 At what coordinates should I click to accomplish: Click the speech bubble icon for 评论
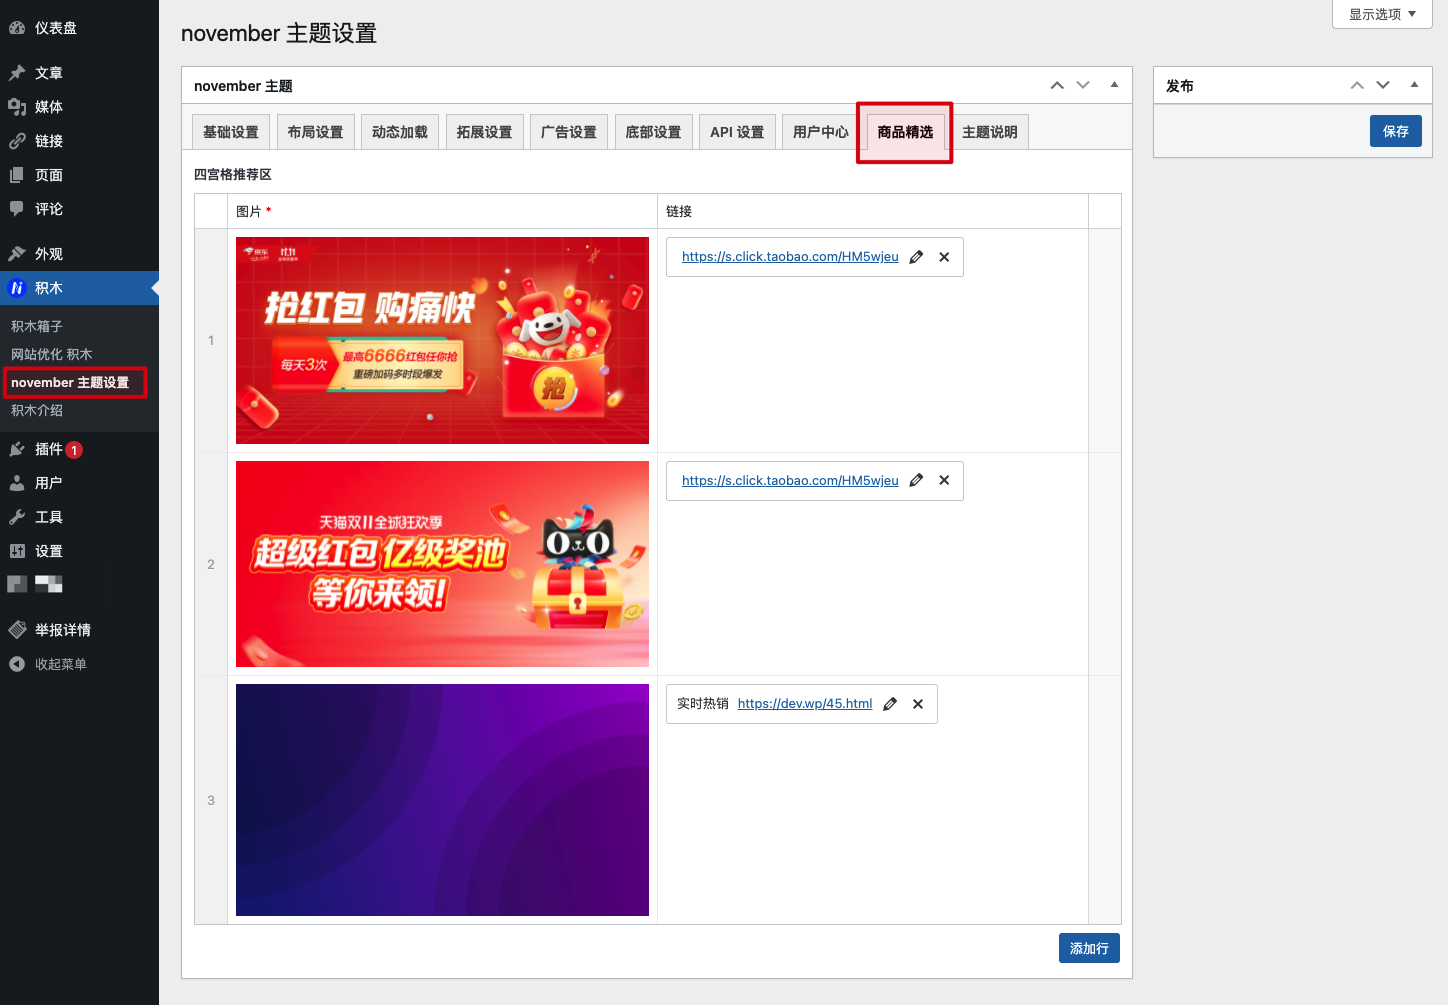(17, 209)
